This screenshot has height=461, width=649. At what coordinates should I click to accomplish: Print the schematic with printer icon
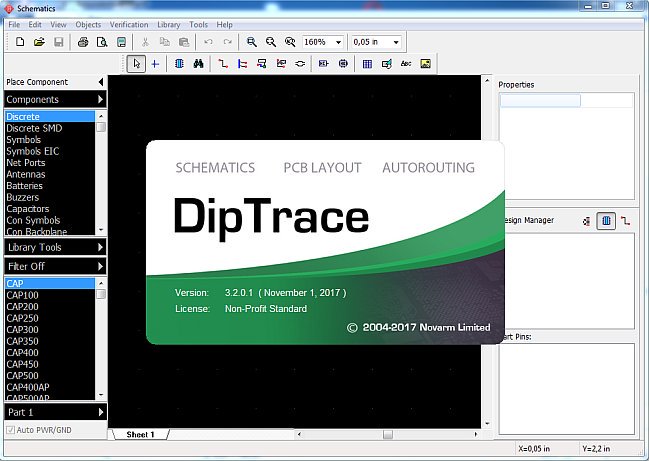click(83, 42)
